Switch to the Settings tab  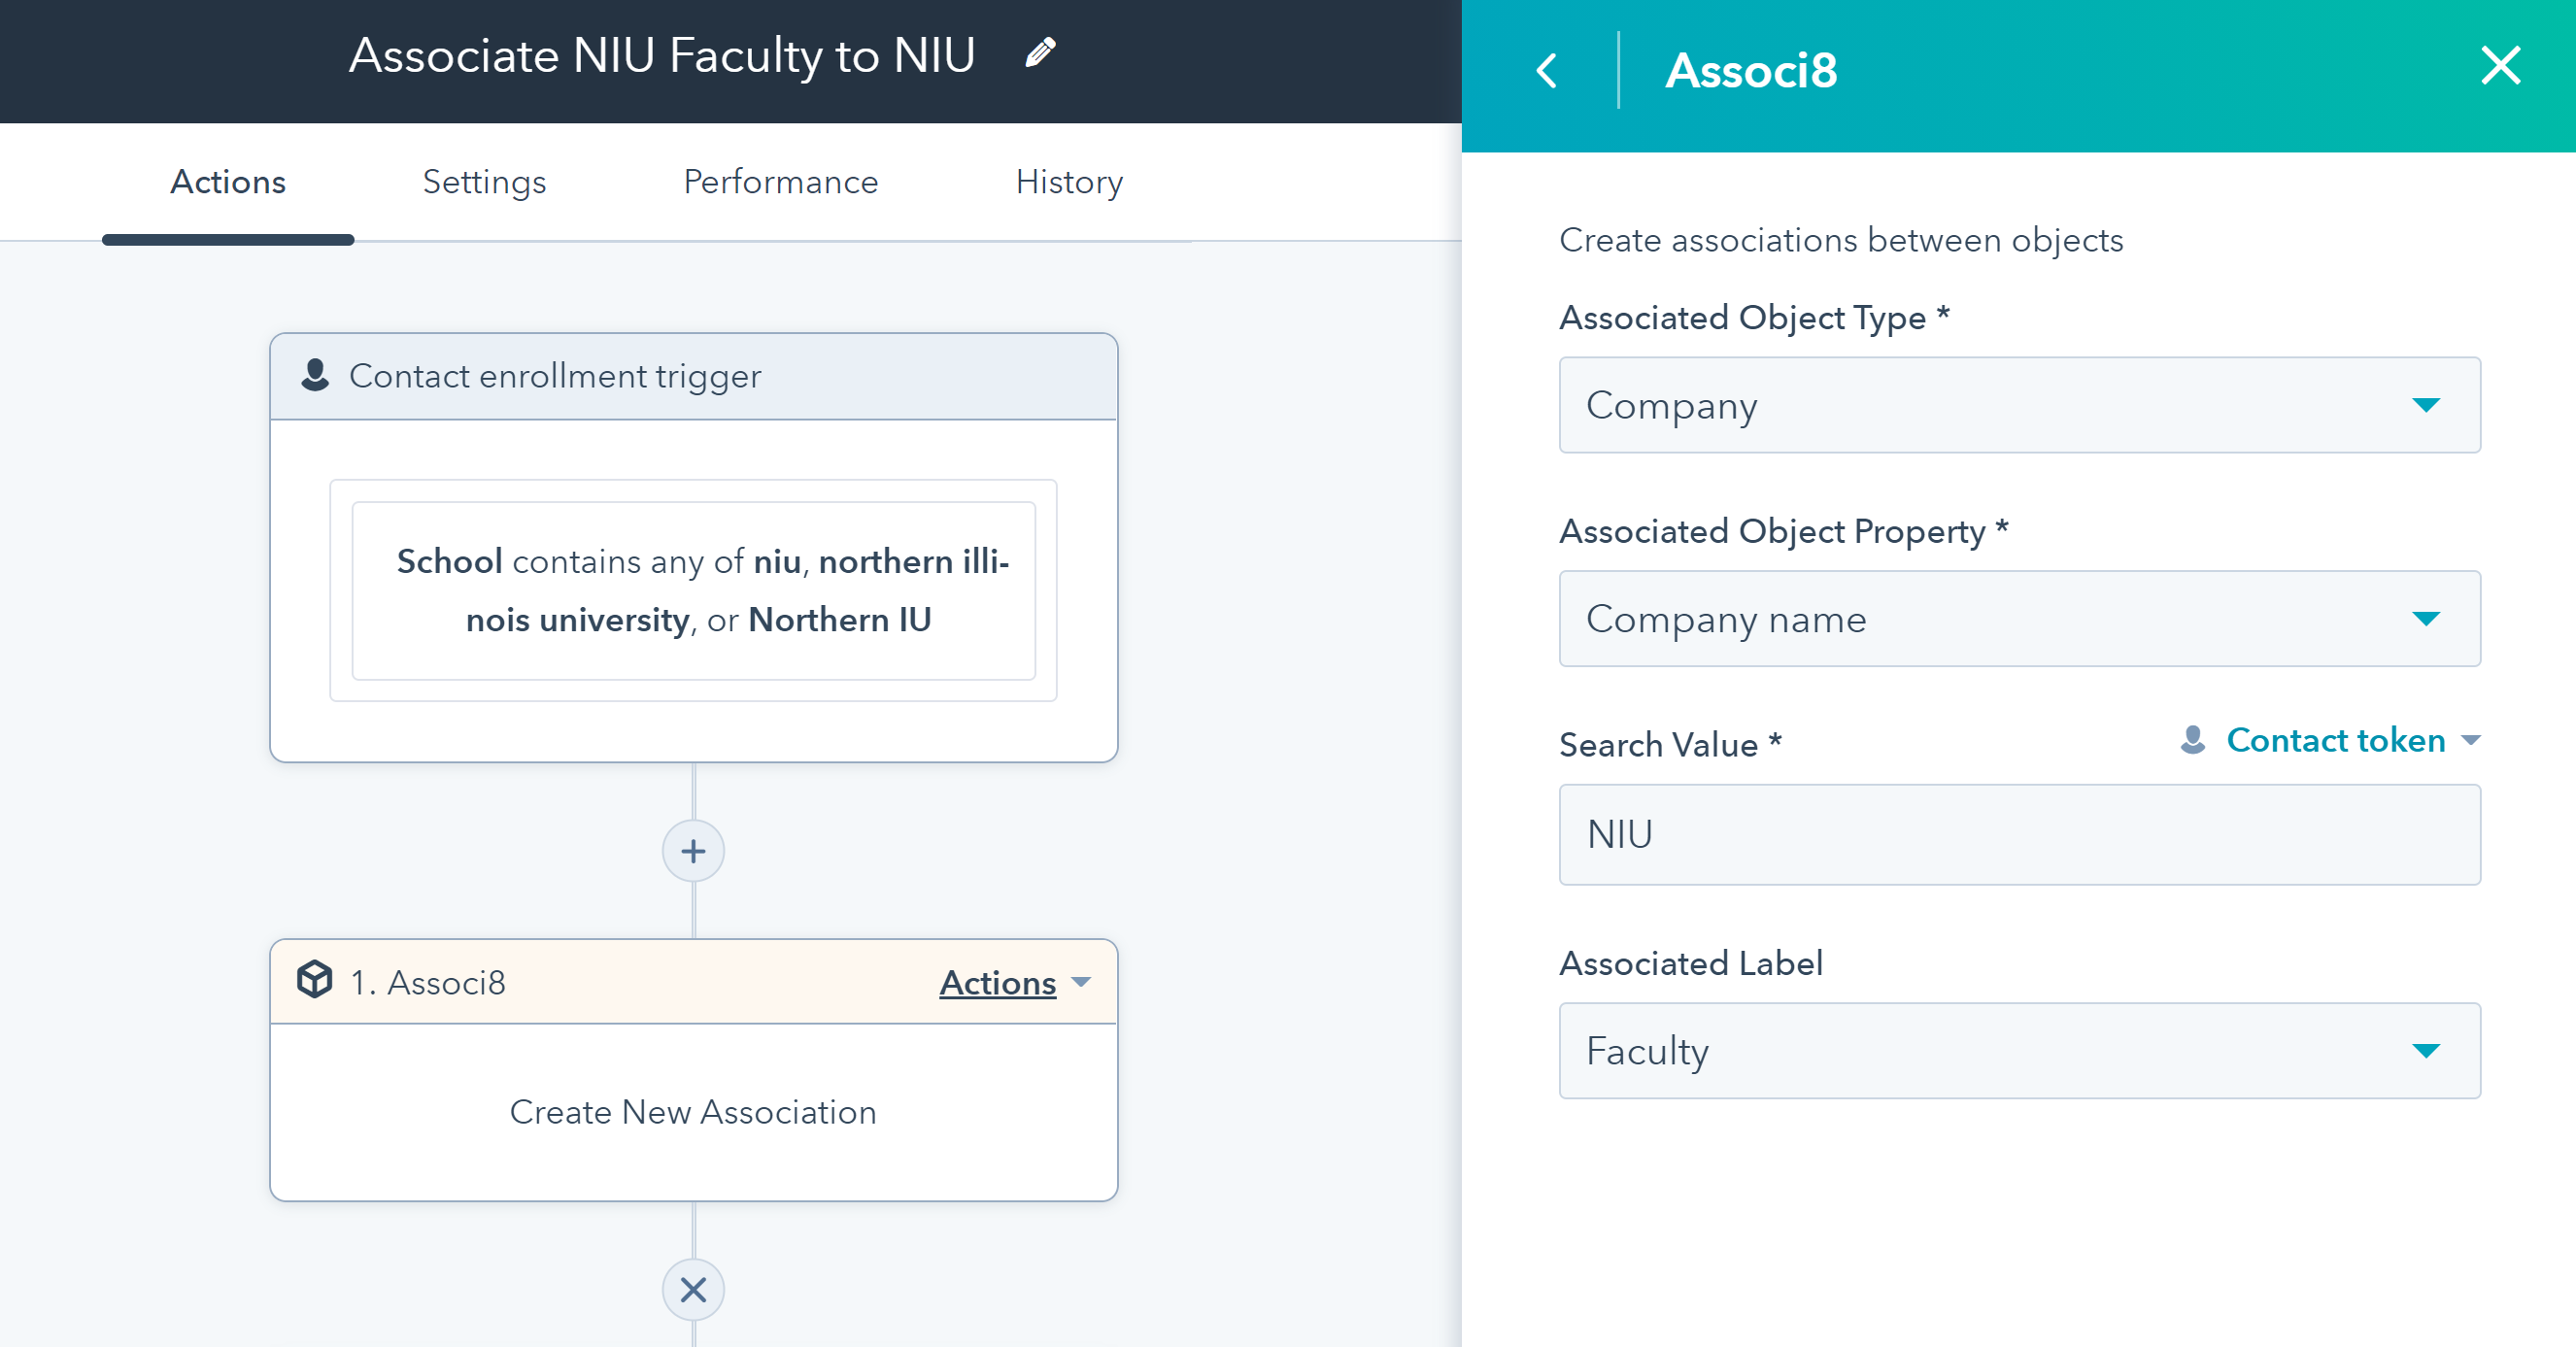pyautogui.click(x=484, y=182)
